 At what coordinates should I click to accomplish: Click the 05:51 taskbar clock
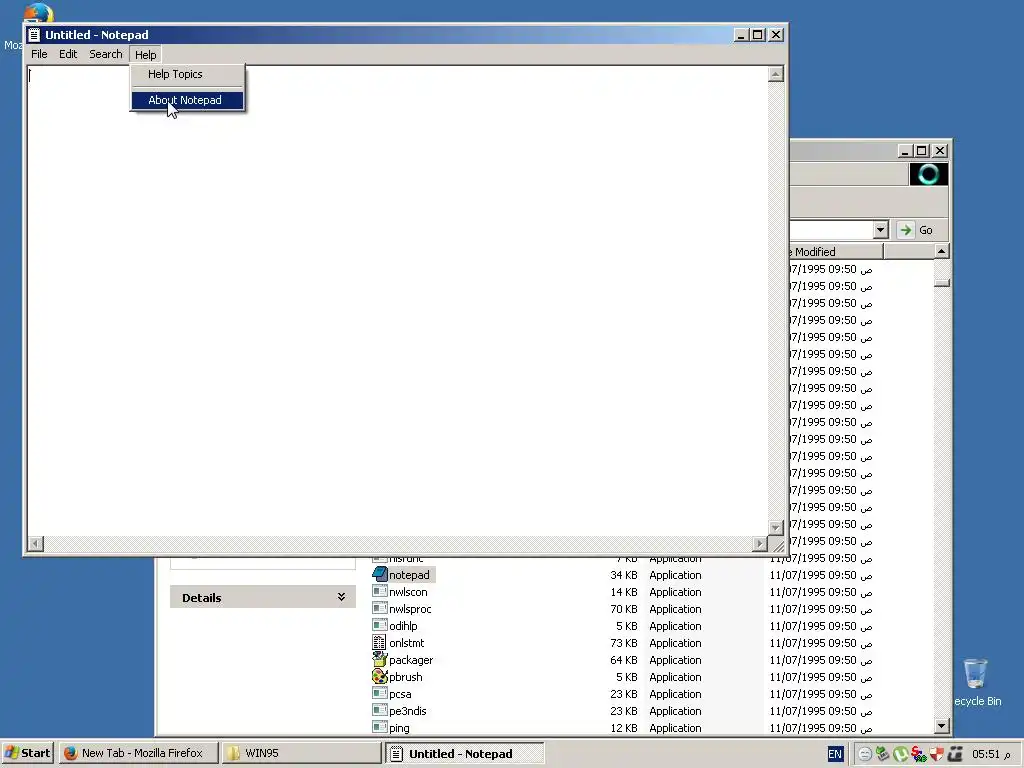coord(991,754)
